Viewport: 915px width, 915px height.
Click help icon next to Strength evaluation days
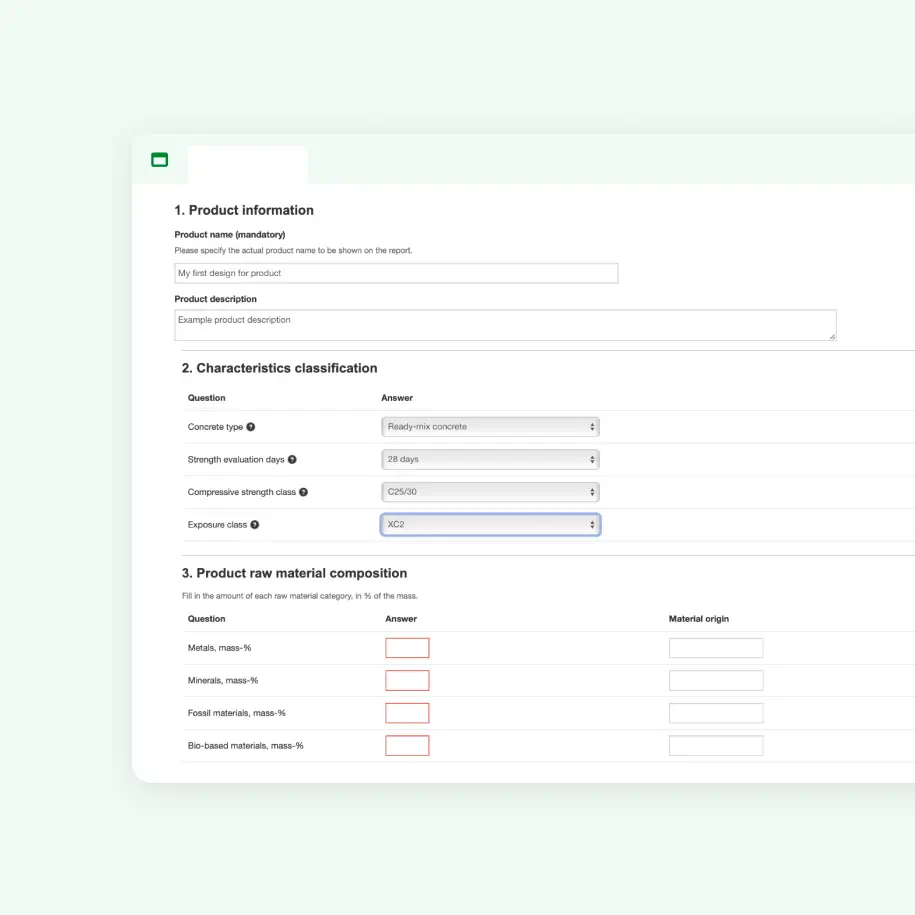(292, 460)
